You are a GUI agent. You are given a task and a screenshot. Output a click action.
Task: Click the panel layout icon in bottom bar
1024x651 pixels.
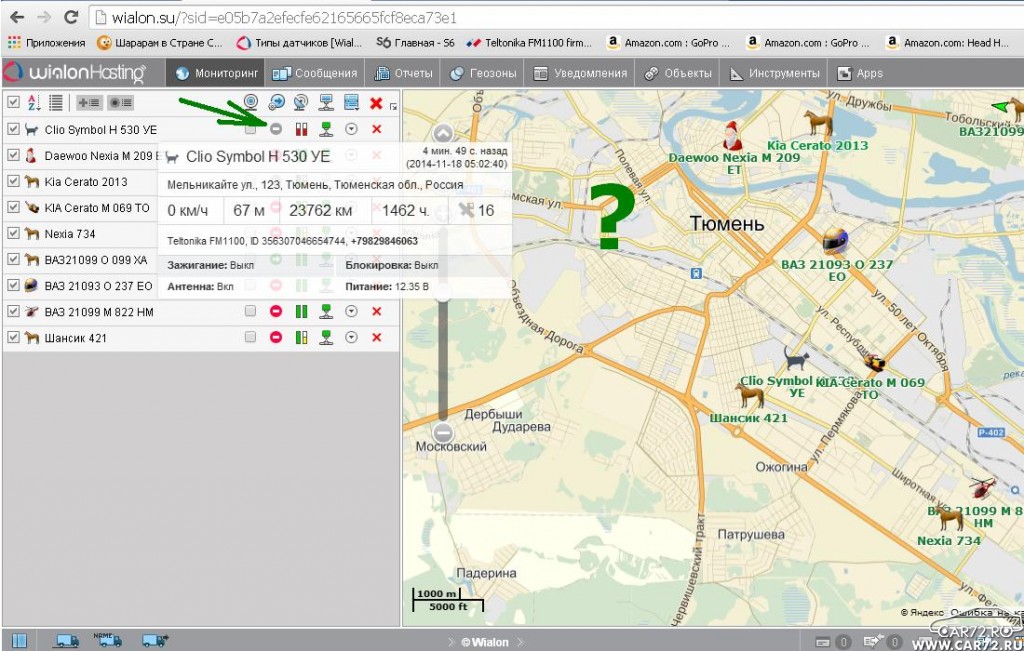(x=19, y=641)
